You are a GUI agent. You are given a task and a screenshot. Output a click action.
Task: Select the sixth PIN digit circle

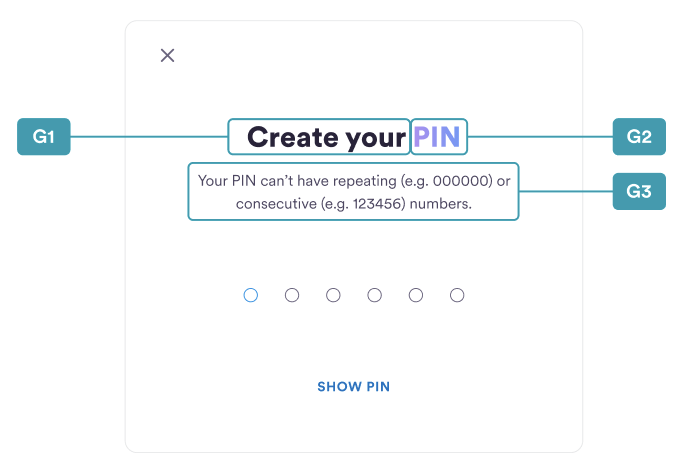[457, 295]
